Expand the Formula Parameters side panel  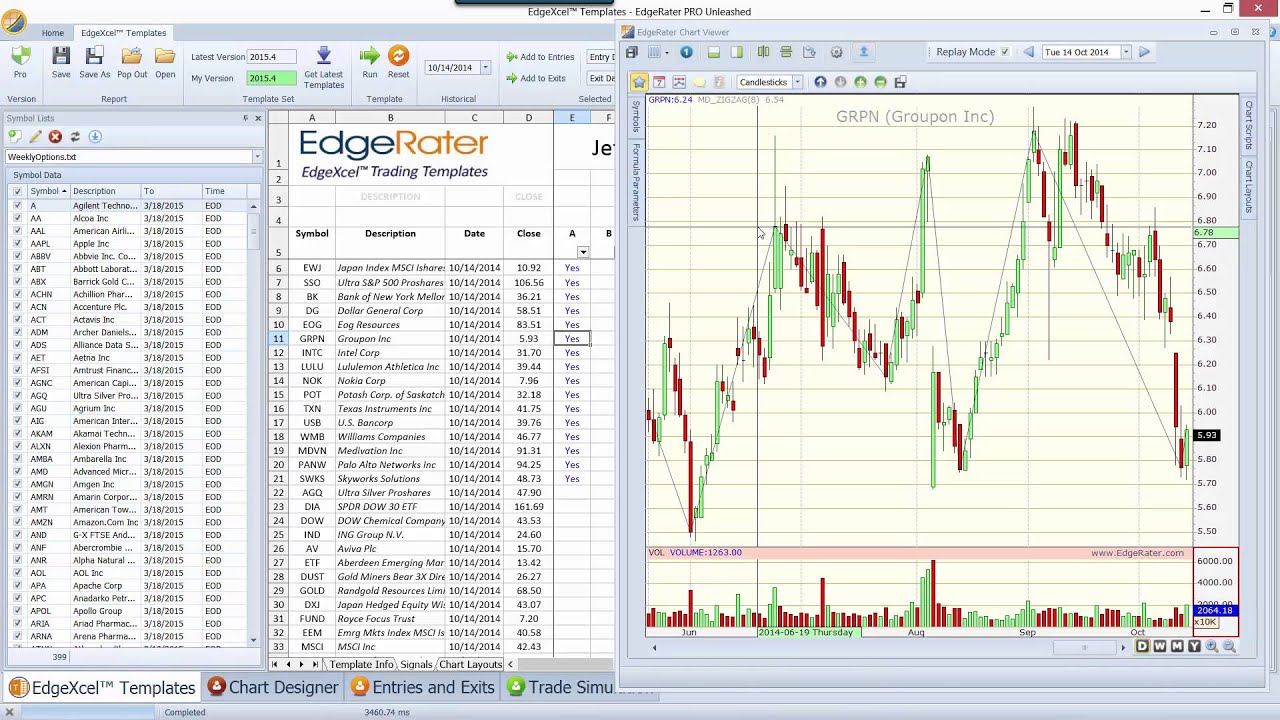(635, 182)
